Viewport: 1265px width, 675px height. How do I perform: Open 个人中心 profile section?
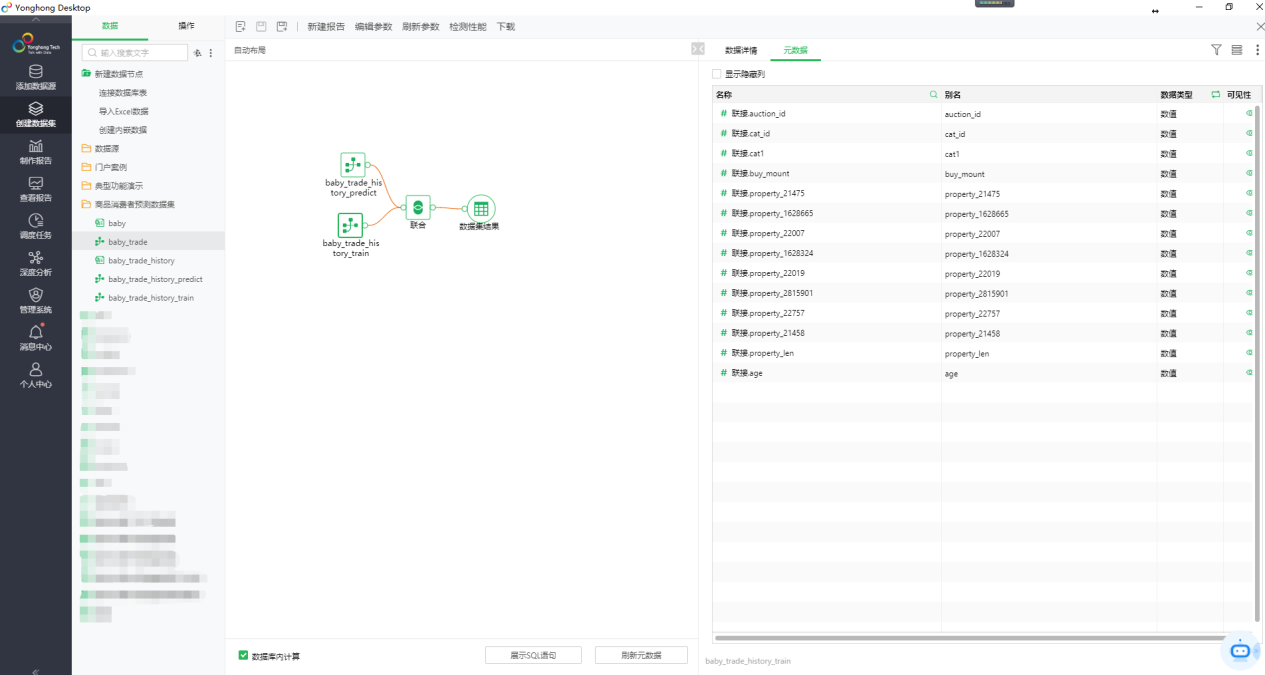point(36,375)
